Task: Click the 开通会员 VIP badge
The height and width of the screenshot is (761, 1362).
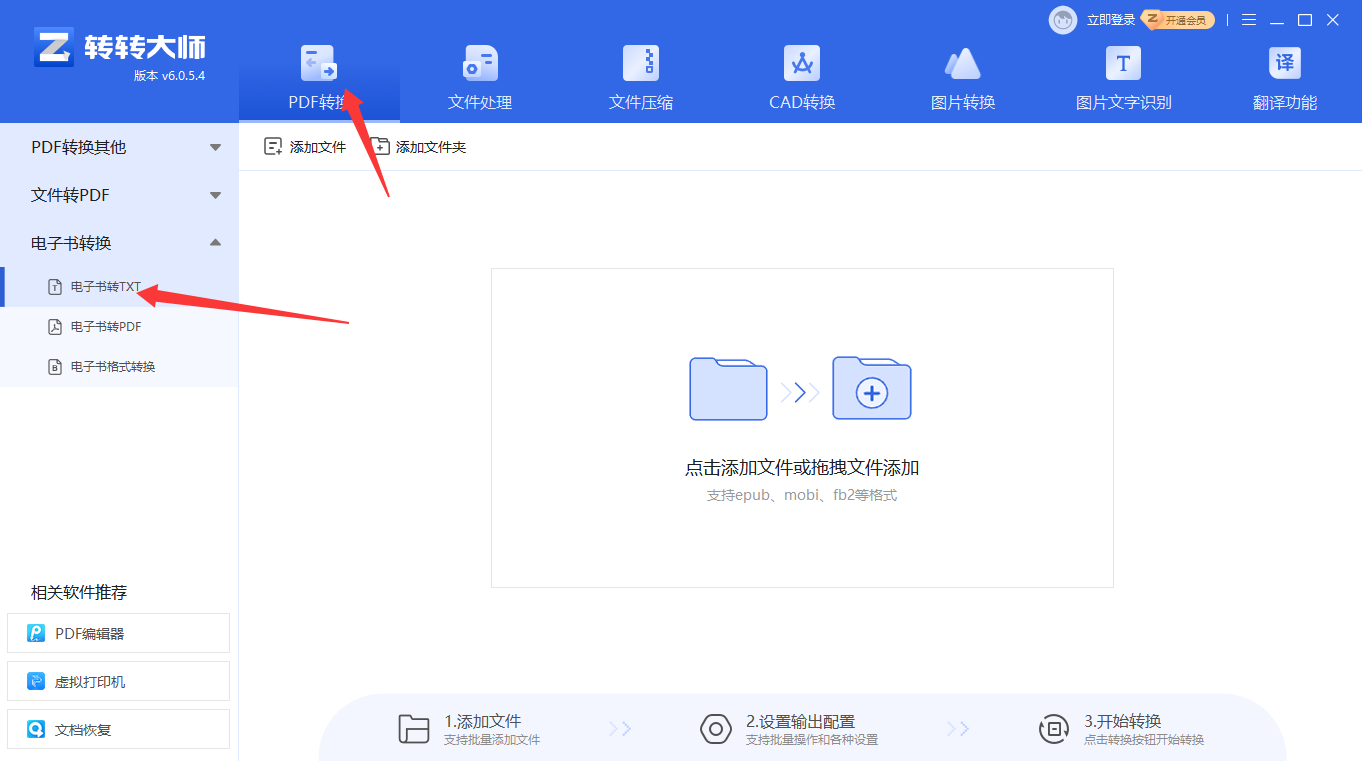Action: click(1179, 19)
